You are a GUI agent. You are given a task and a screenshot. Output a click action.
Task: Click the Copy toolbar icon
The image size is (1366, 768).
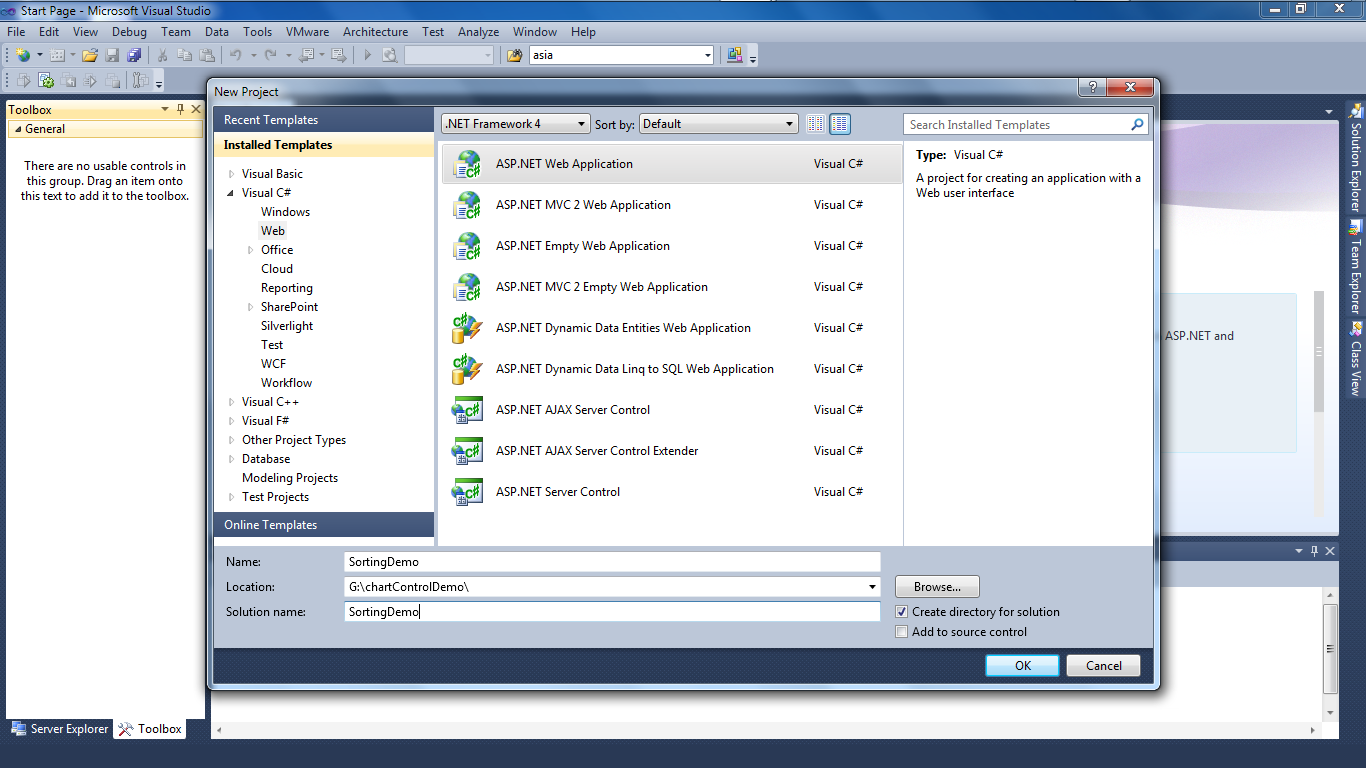tap(185, 55)
